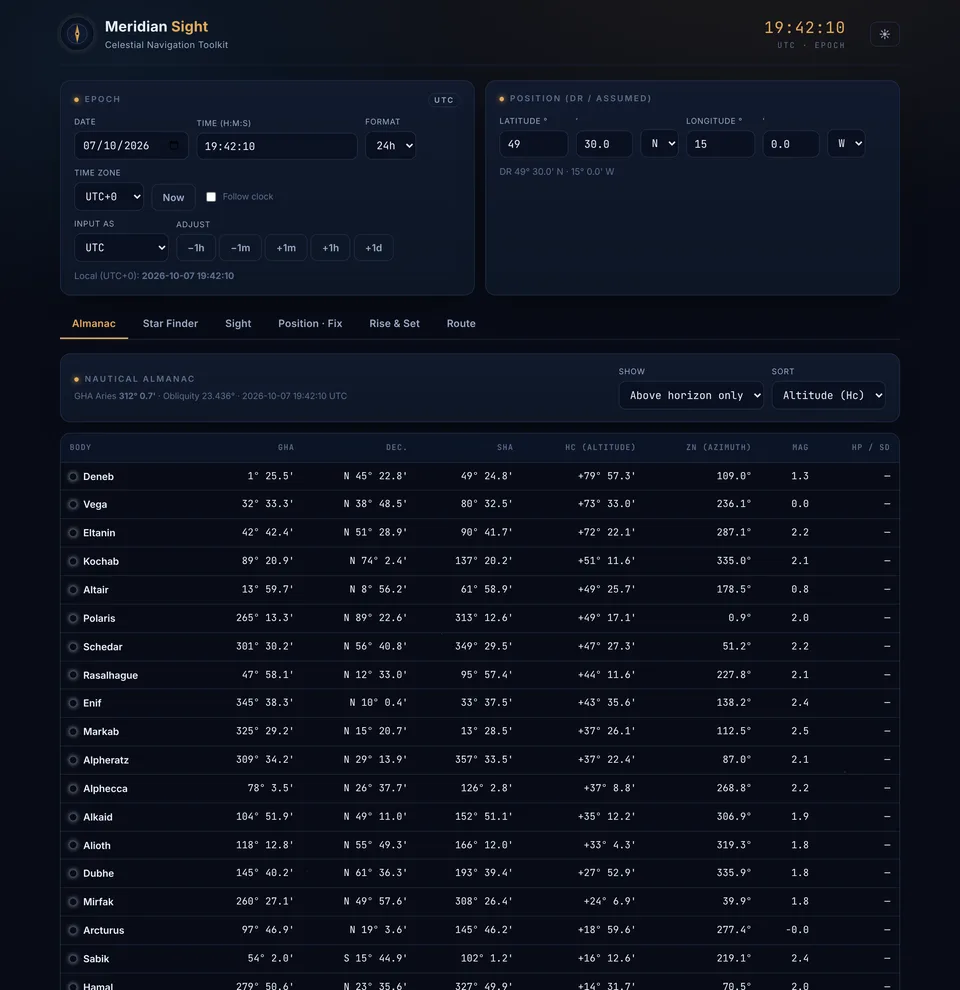Click the −1m adjust button
The image size is (960, 990).
pyautogui.click(x=240, y=248)
